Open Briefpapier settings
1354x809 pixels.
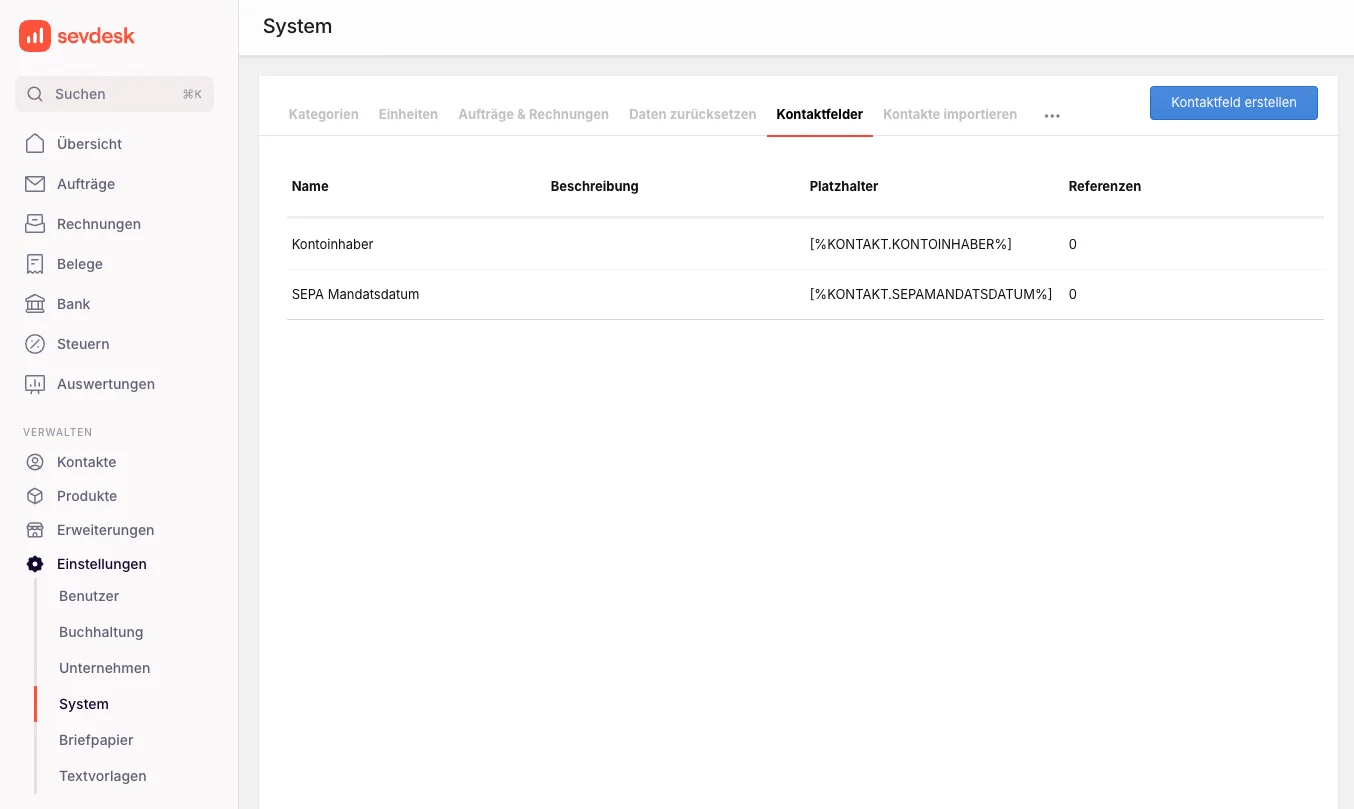coord(96,740)
